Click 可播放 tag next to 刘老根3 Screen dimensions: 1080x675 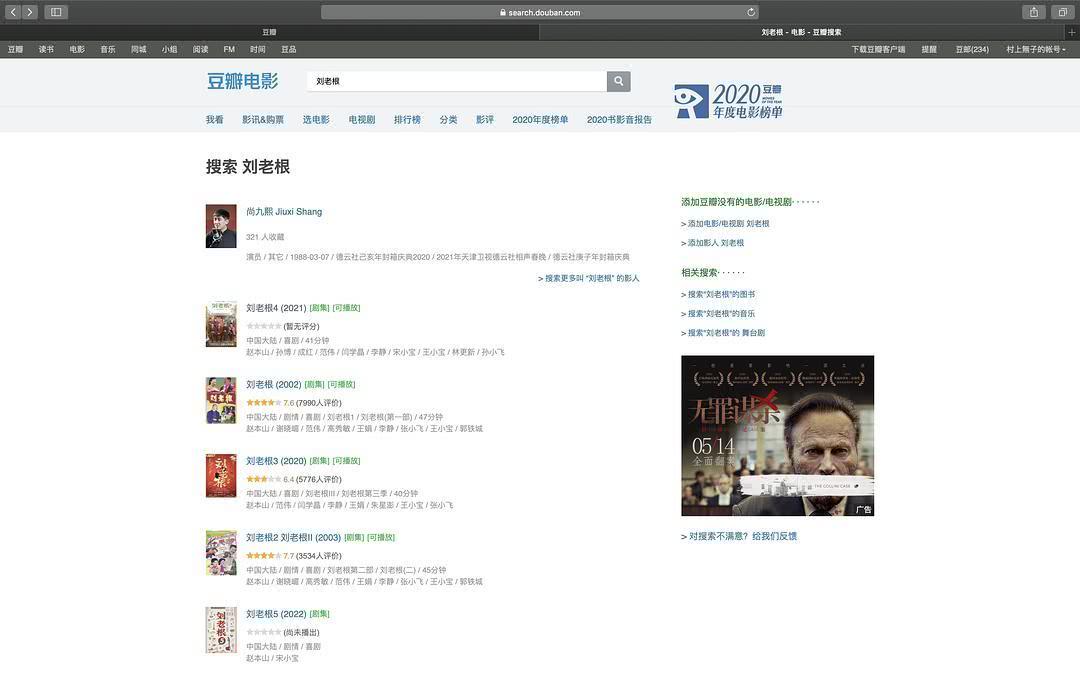click(x=346, y=461)
